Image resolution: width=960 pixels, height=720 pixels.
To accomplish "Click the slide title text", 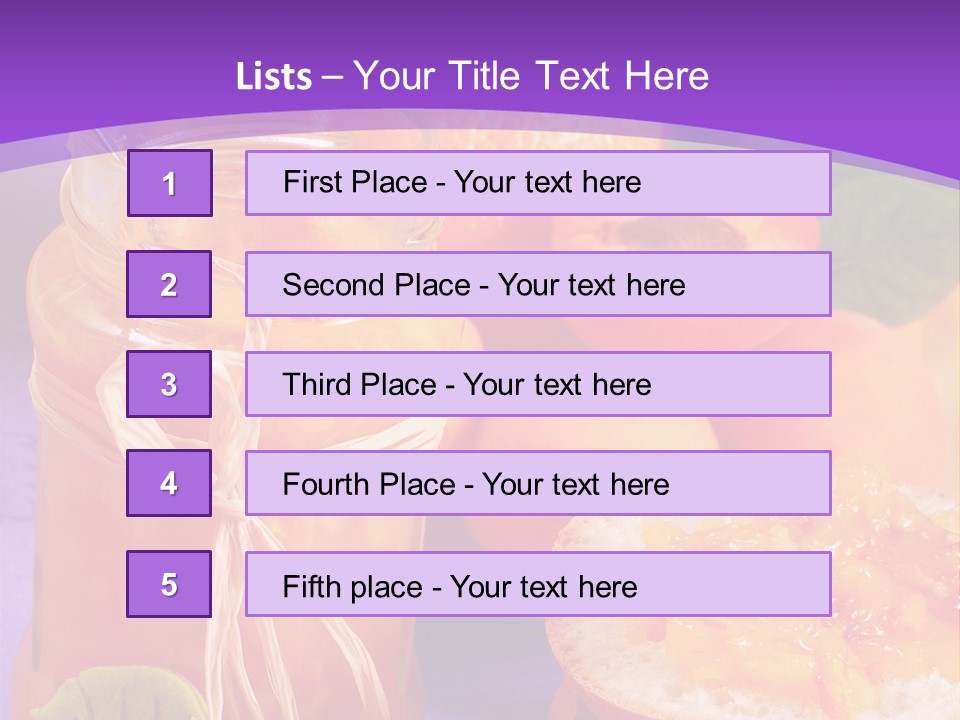I will (x=472, y=76).
